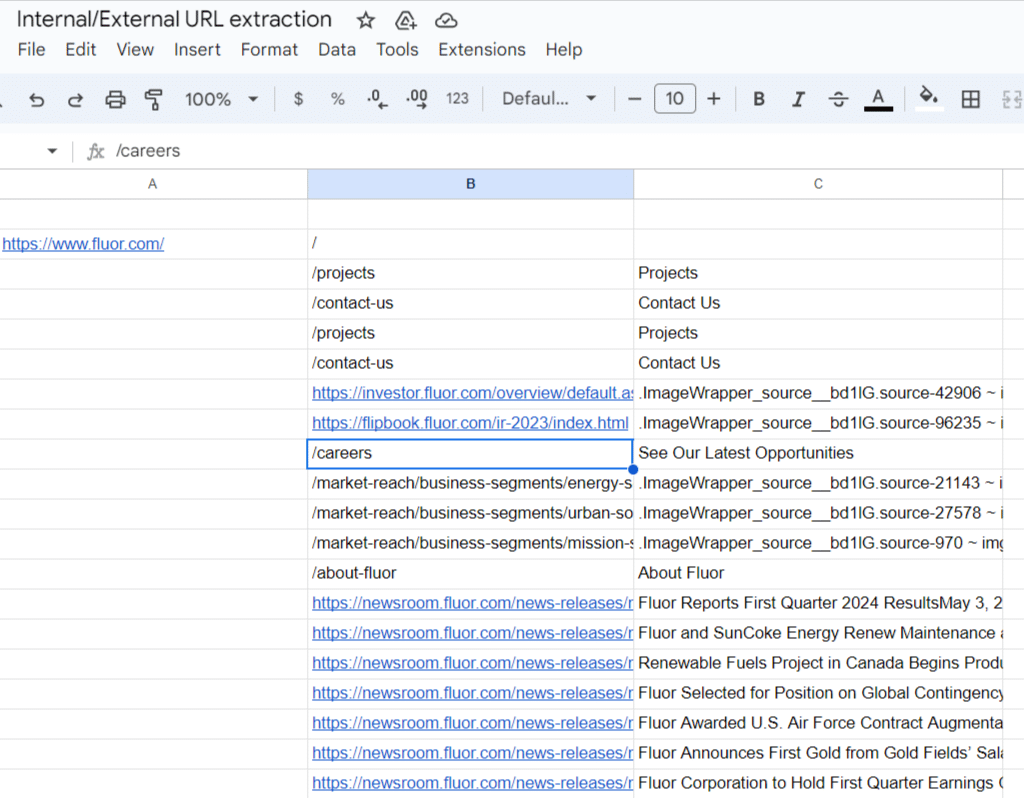
Task: Toggle strikethrough formatting
Action: 838,99
